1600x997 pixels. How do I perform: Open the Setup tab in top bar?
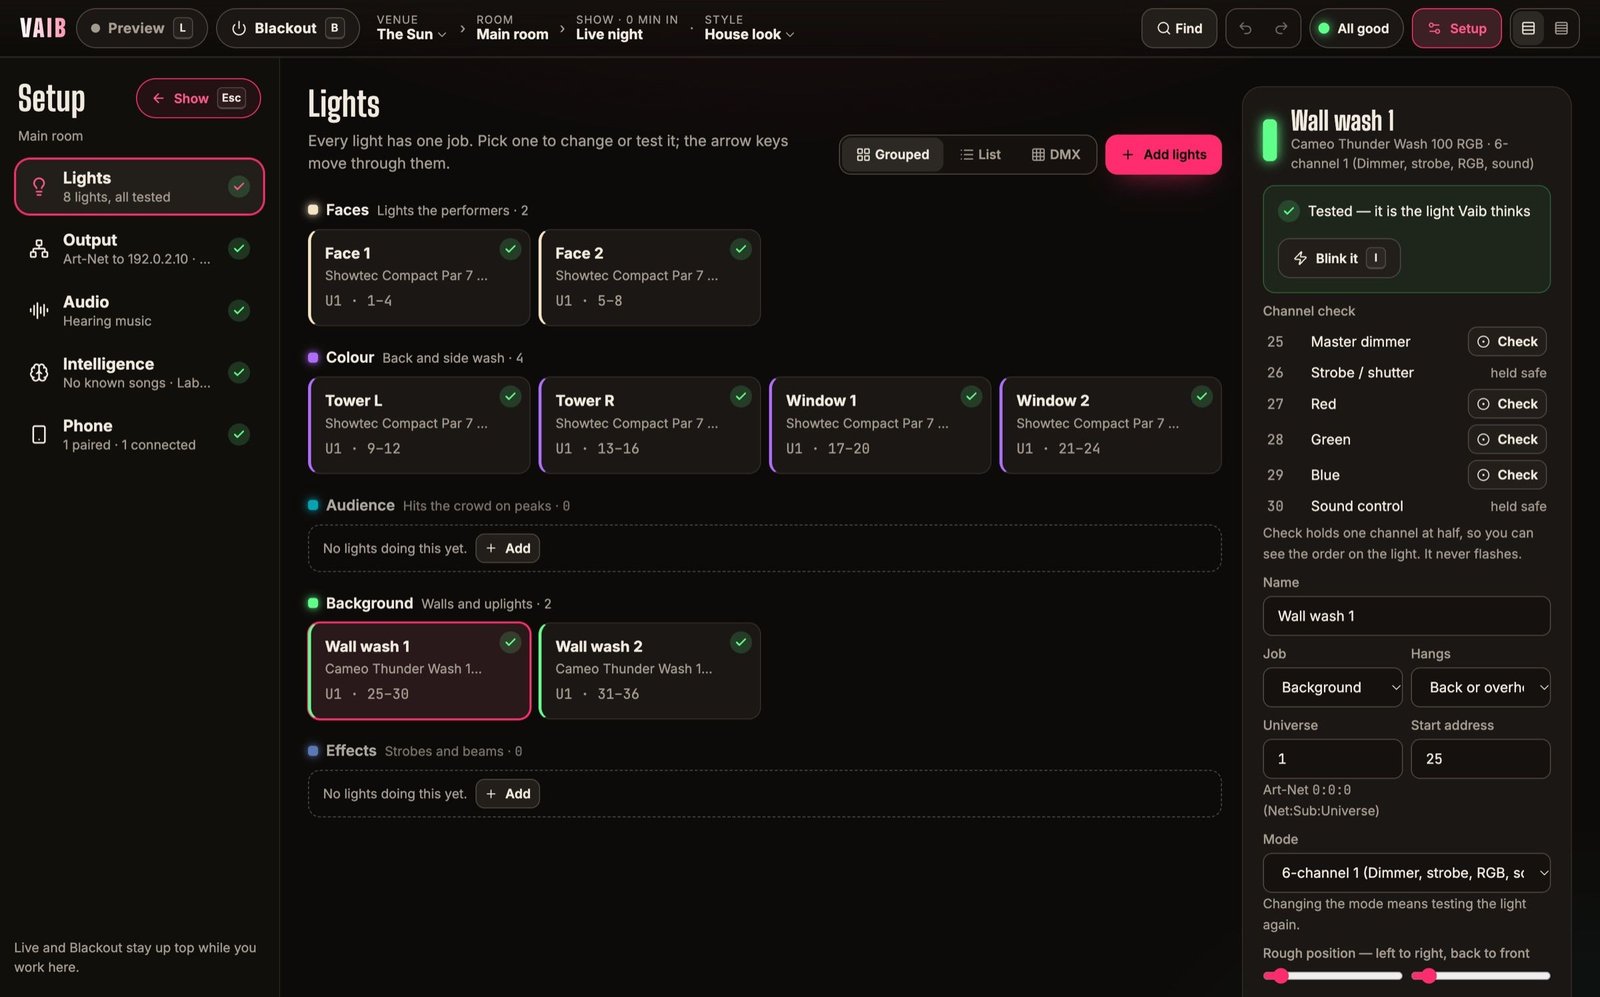pyautogui.click(x=1456, y=28)
